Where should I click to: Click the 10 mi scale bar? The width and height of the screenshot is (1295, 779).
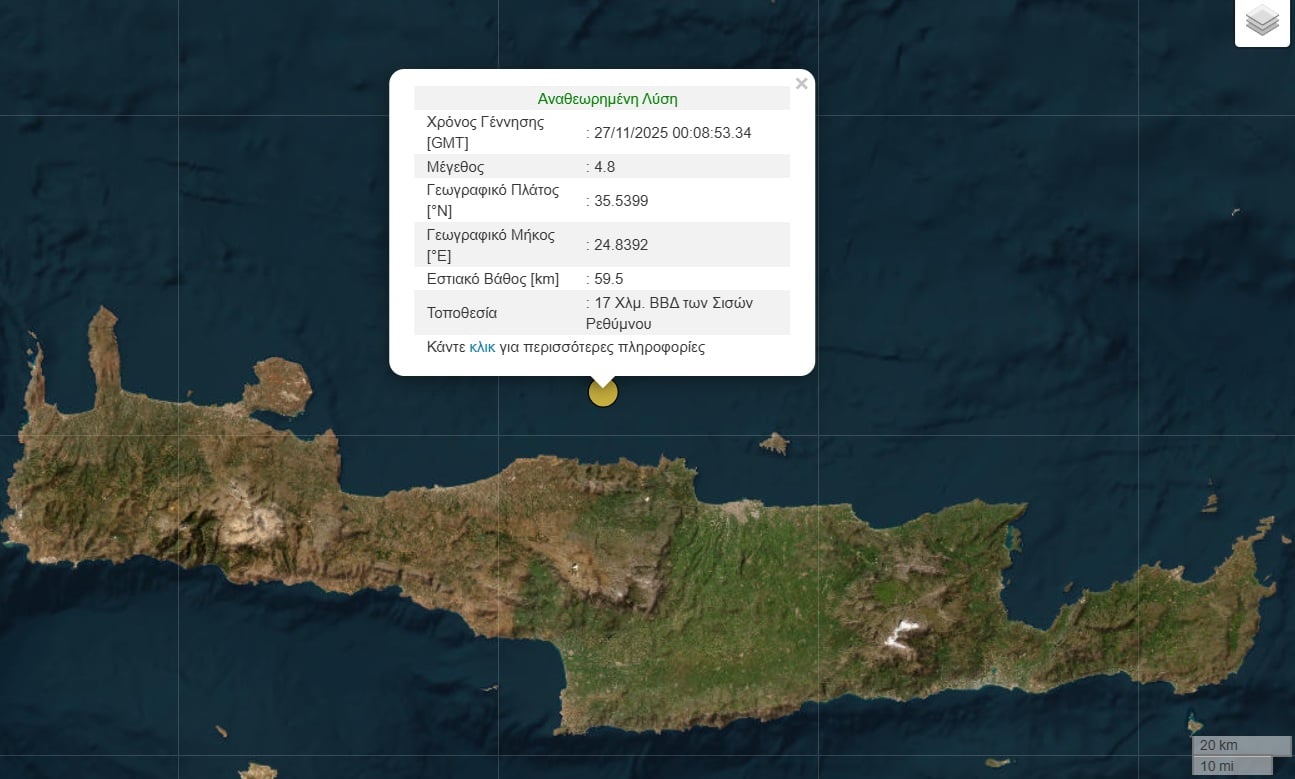[1231, 765]
